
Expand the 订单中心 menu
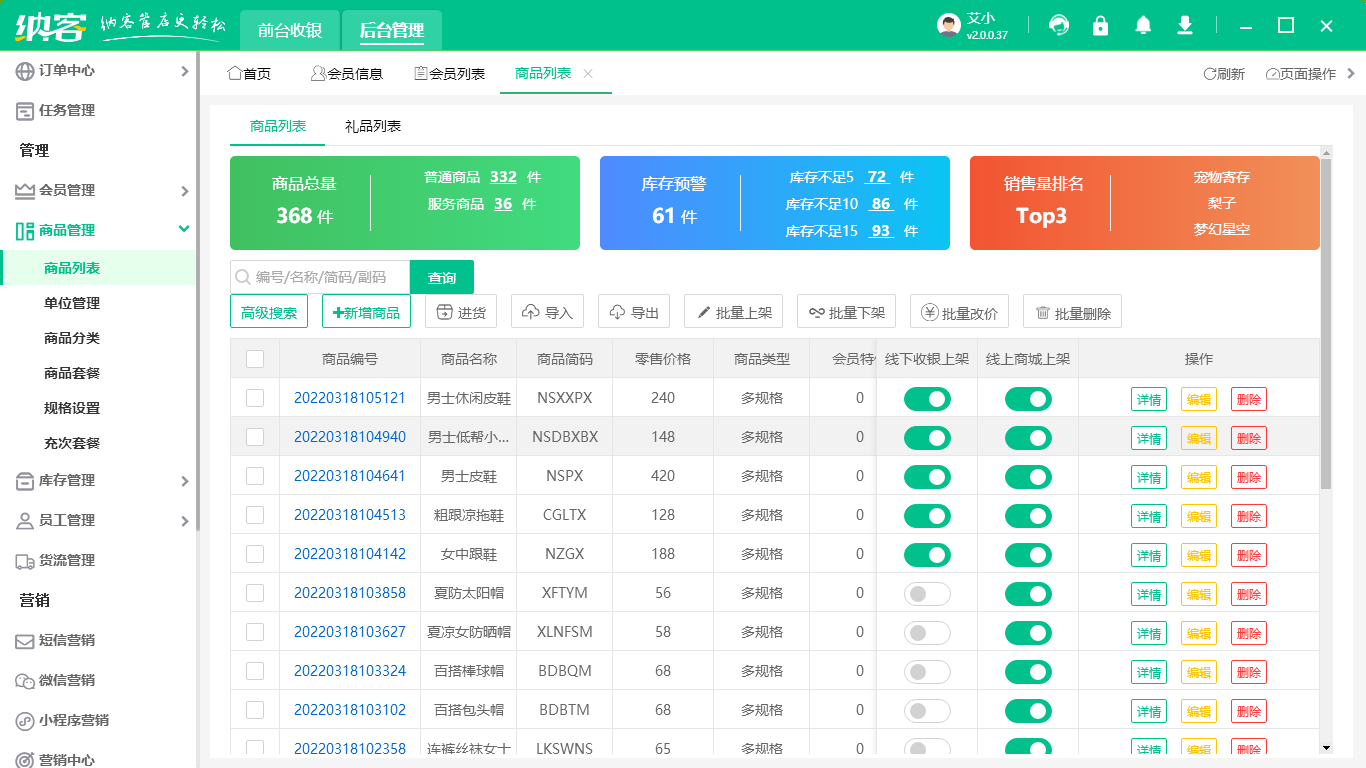(184, 71)
